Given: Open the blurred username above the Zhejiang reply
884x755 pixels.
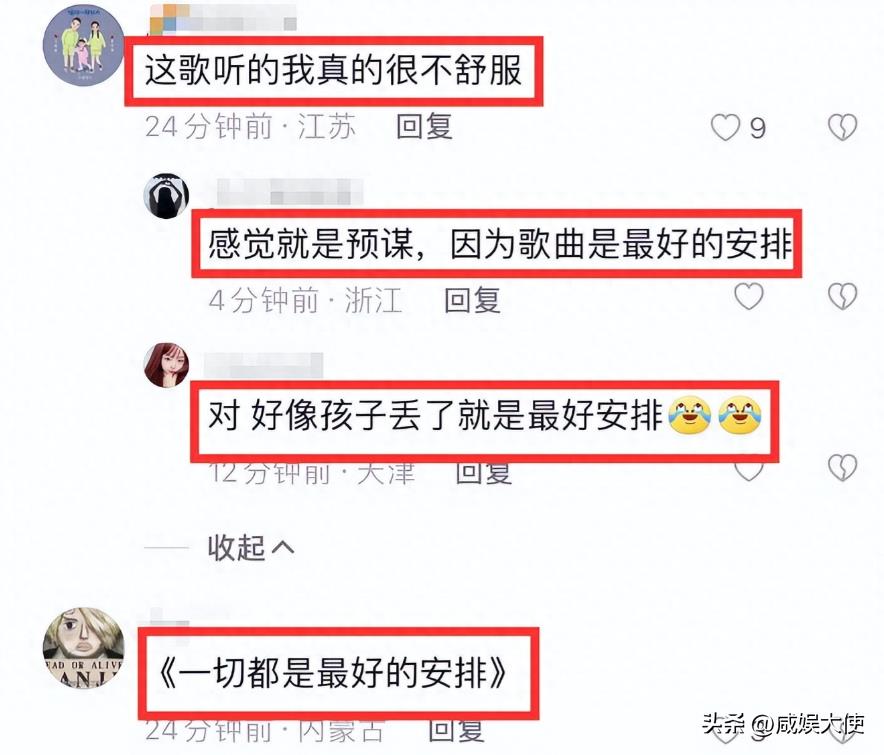Looking at the screenshot, I should 289,192.
